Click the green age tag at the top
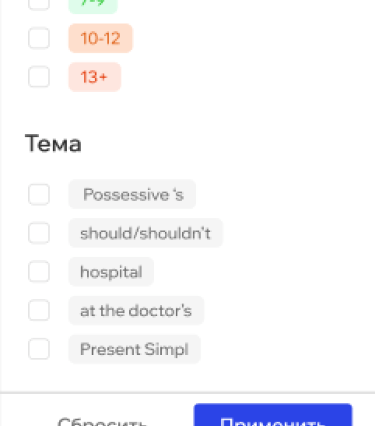Viewport: 375px width, 426px height. tap(93, 7)
